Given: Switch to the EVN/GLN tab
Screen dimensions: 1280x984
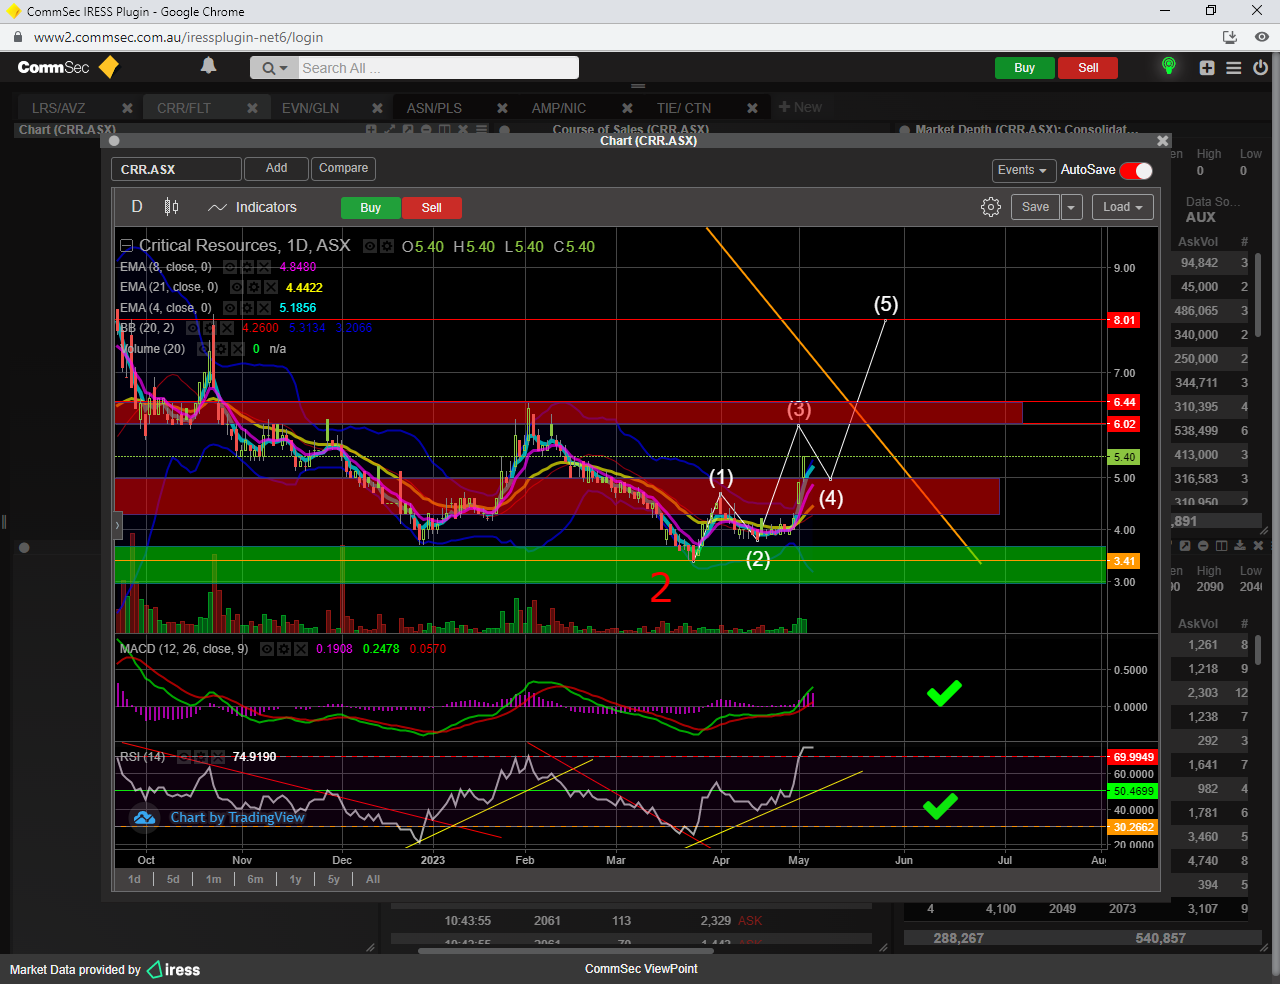Looking at the screenshot, I should pos(310,108).
